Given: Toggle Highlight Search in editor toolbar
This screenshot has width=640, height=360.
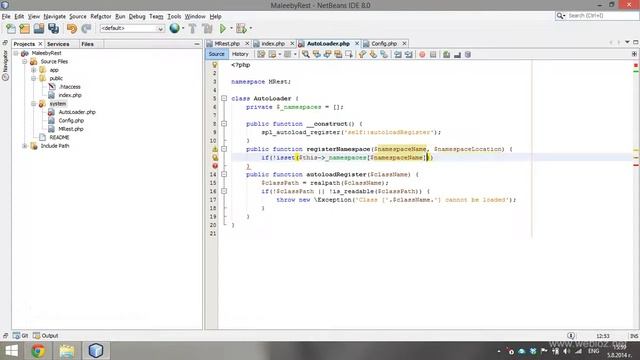Looking at the screenshot, I should pyautogui.click(x=338, y=54).
